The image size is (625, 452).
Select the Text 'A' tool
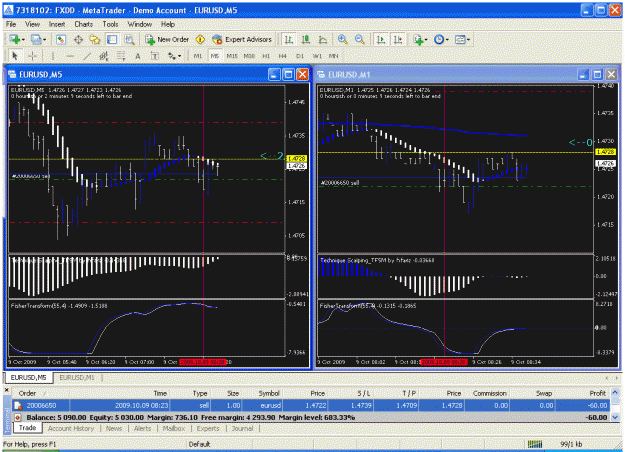pos(138,56)
